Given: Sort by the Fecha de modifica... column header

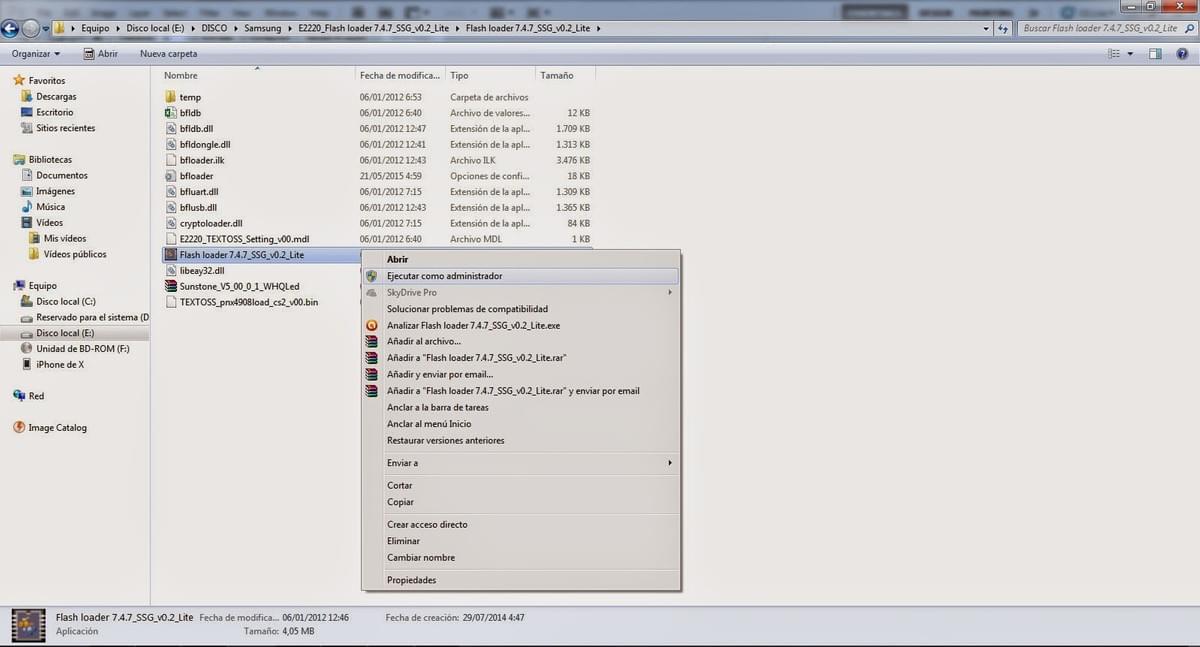Looking at the screenshot, I should pyautogui.click(x=400, y=75).
